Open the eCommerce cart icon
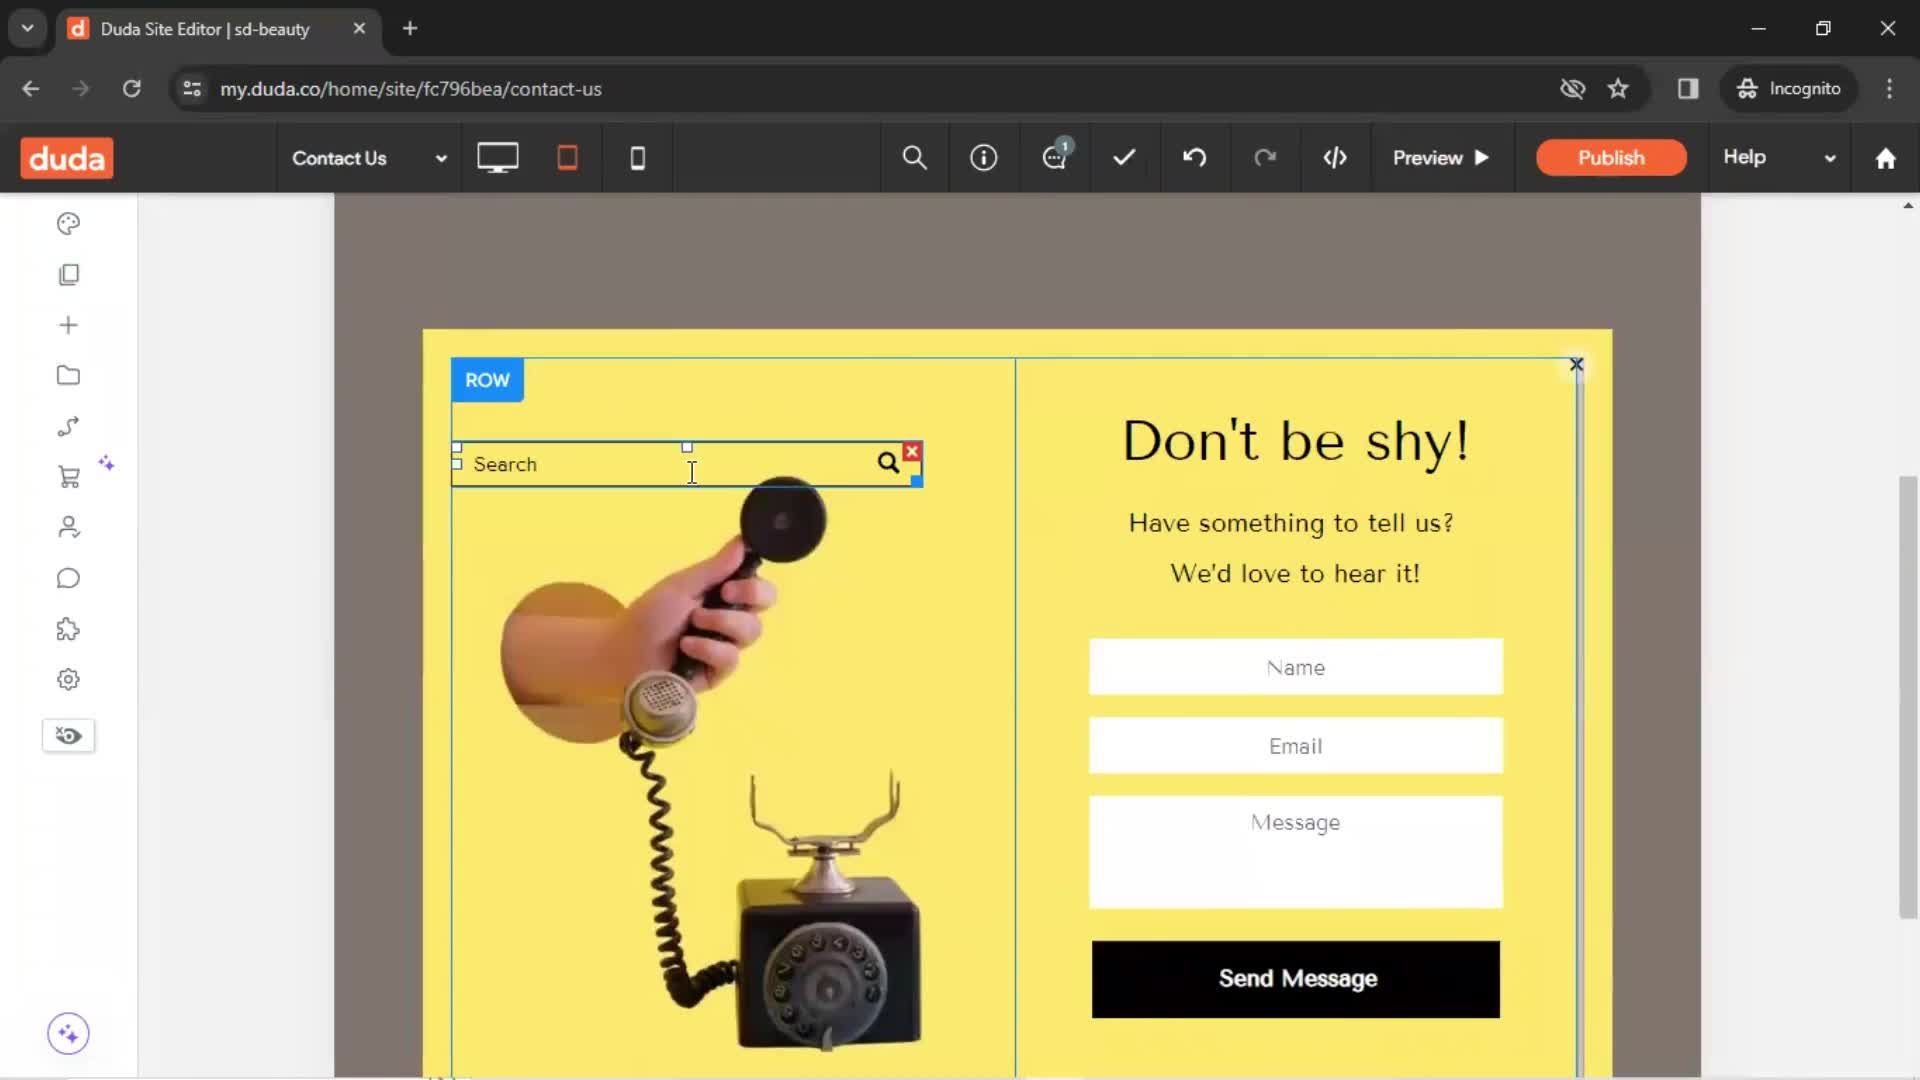The width and height of the screenshot is (1920, 1080). pos(68,477)
